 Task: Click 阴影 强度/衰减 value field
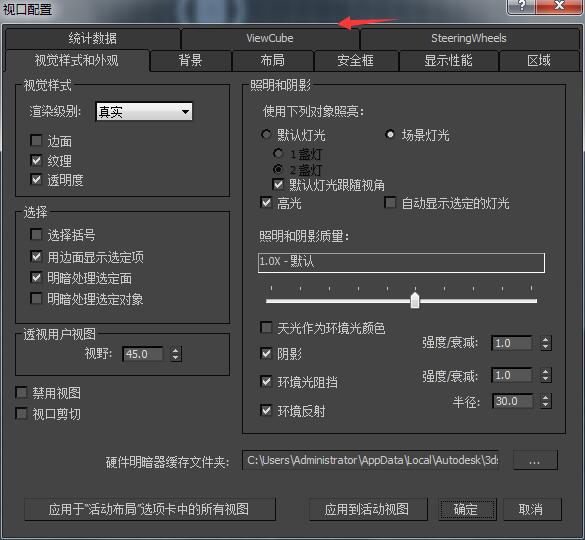click(x=512, y=343)
